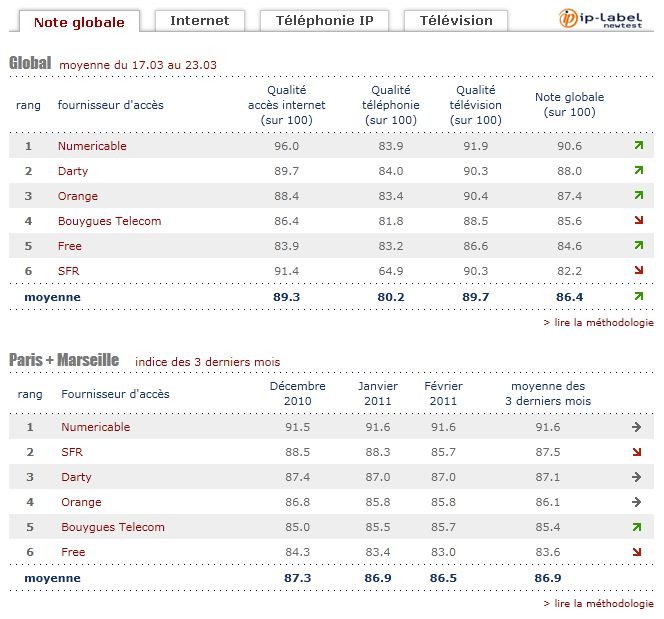The image size is (664, 619).
Task: Open methodology link under the Global table
Action: tap(598, 323)
